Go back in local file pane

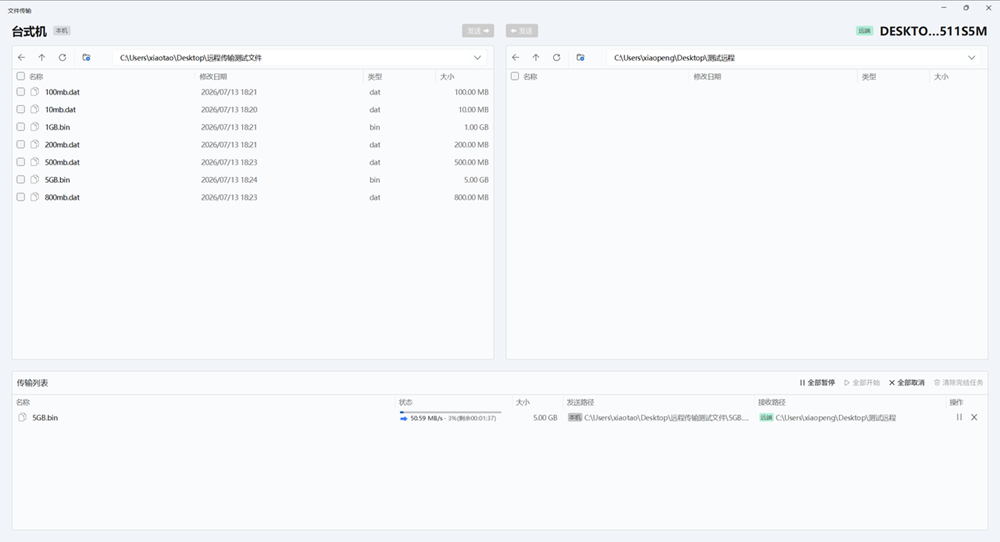pyautogui.click(x=22, y=57)
